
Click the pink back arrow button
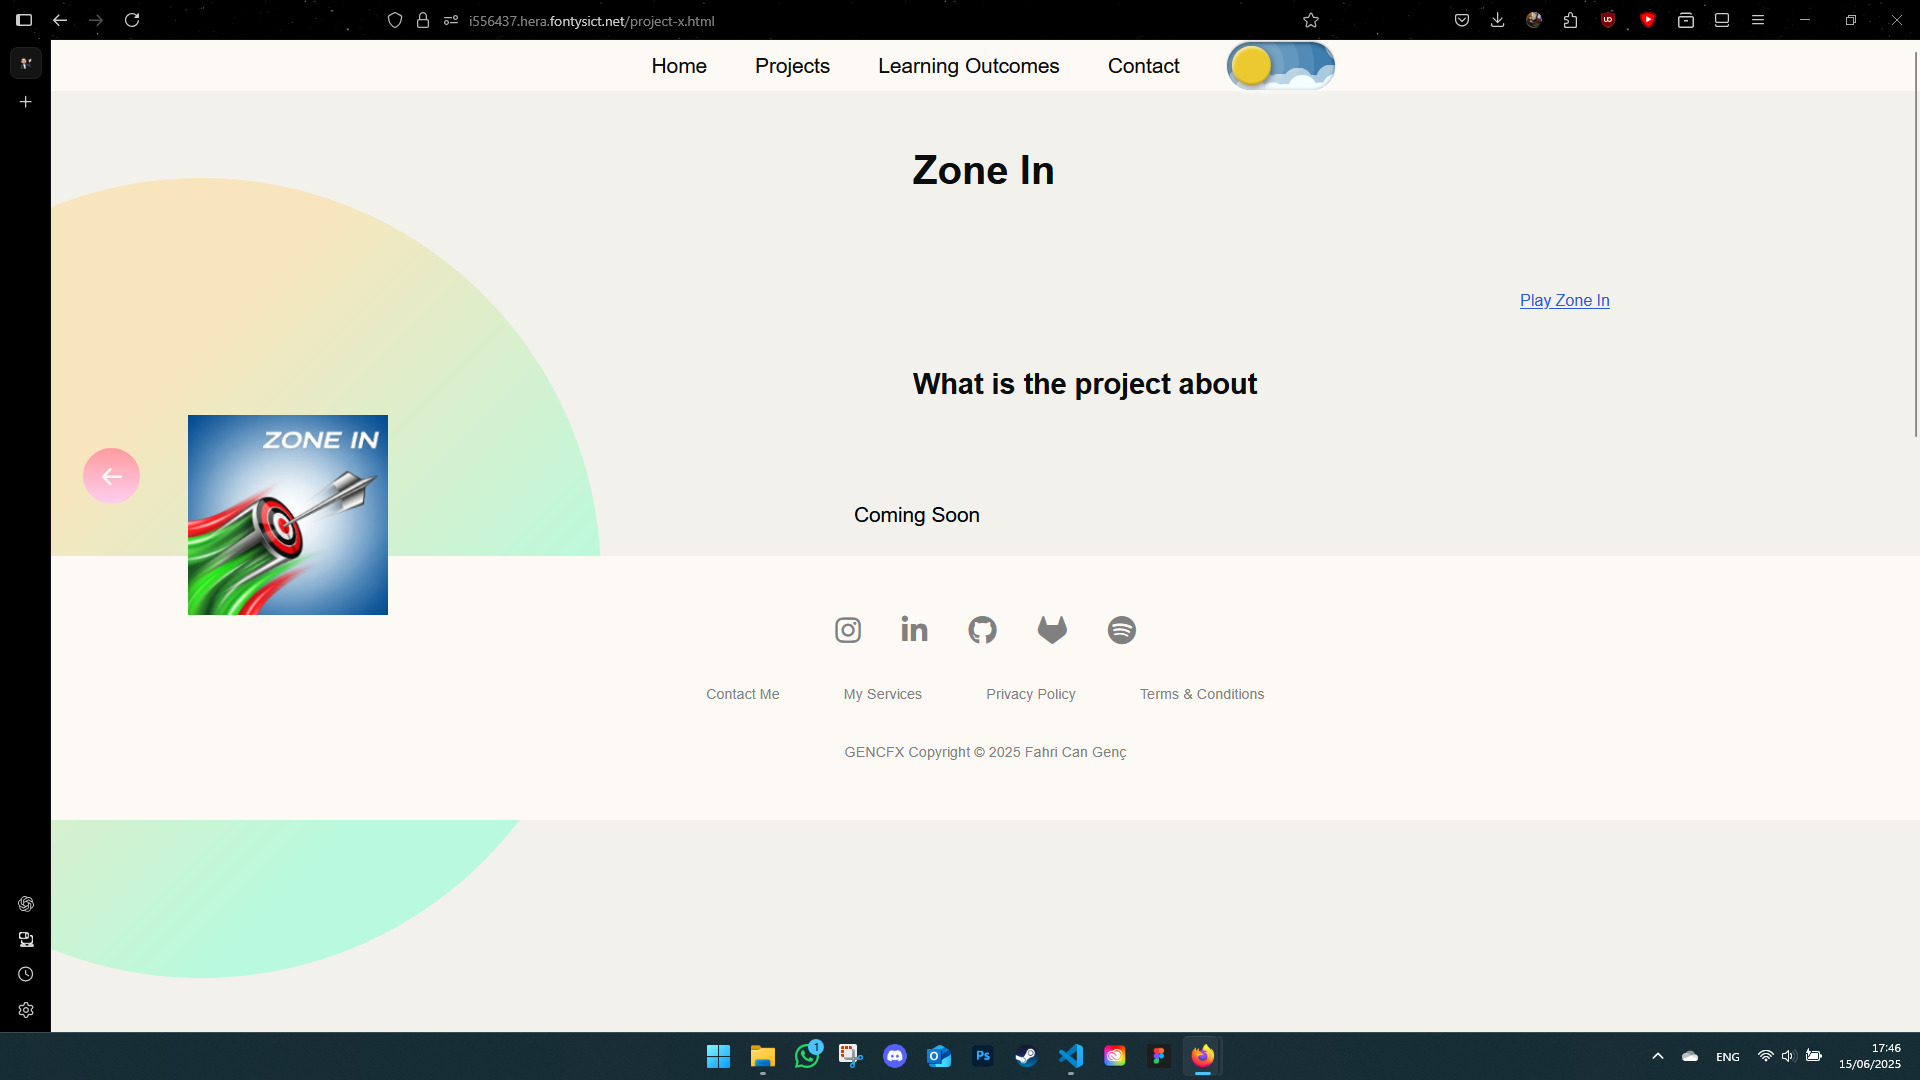(x=111, y=475)
